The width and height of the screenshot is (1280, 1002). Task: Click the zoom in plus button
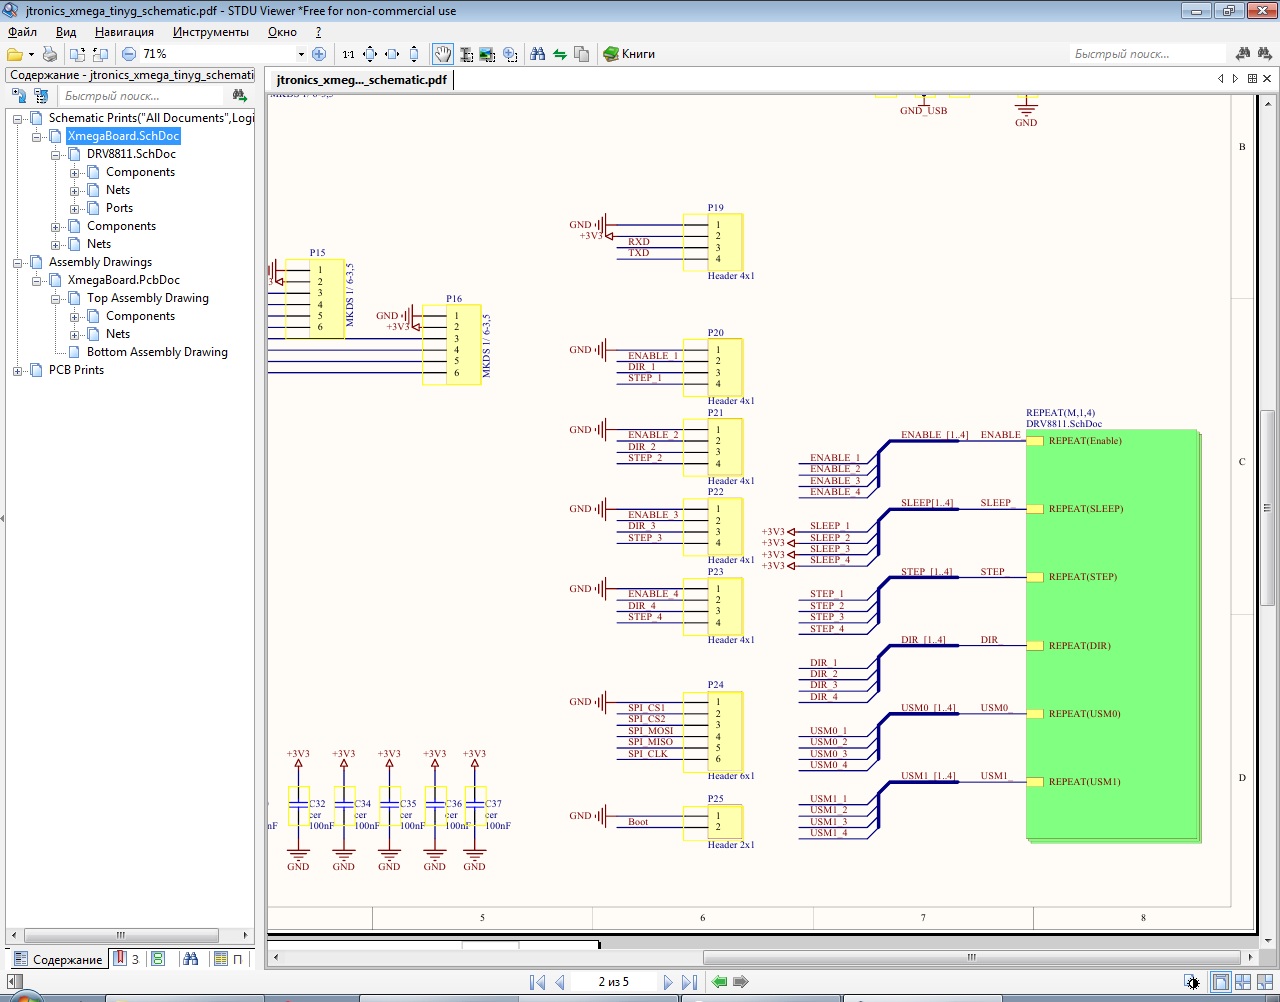coord(319,54)
